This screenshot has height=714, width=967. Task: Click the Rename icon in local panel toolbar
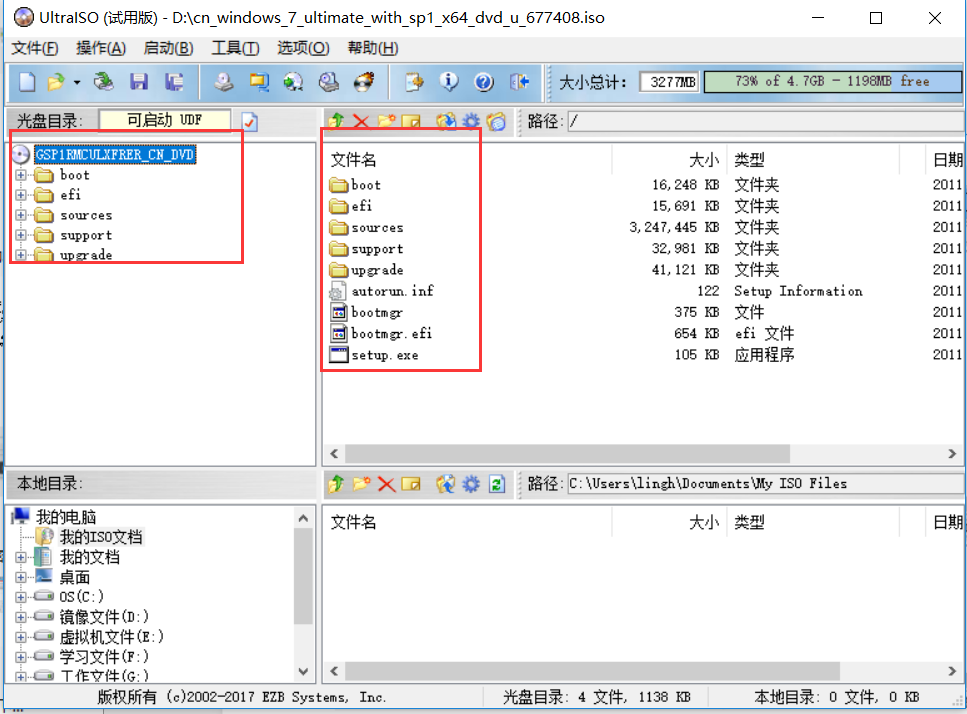tap(411, 484)
